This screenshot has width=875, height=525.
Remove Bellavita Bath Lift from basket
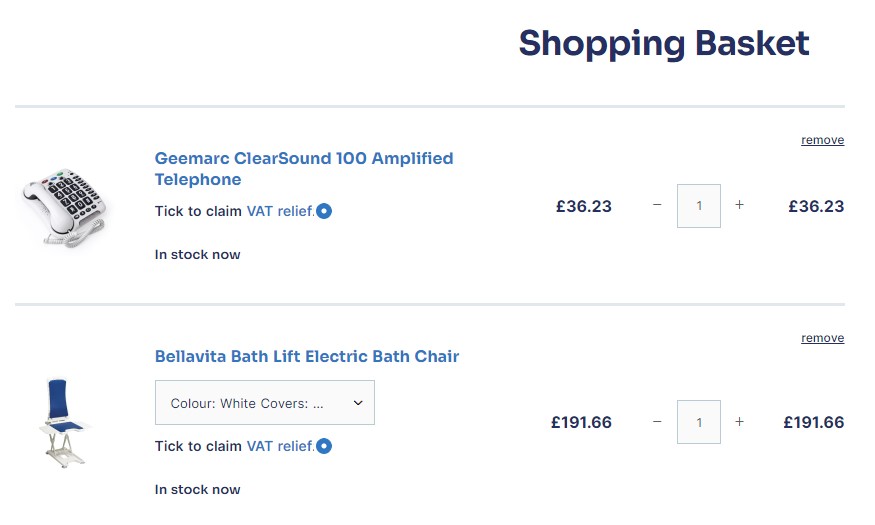(x=822, y=338)
